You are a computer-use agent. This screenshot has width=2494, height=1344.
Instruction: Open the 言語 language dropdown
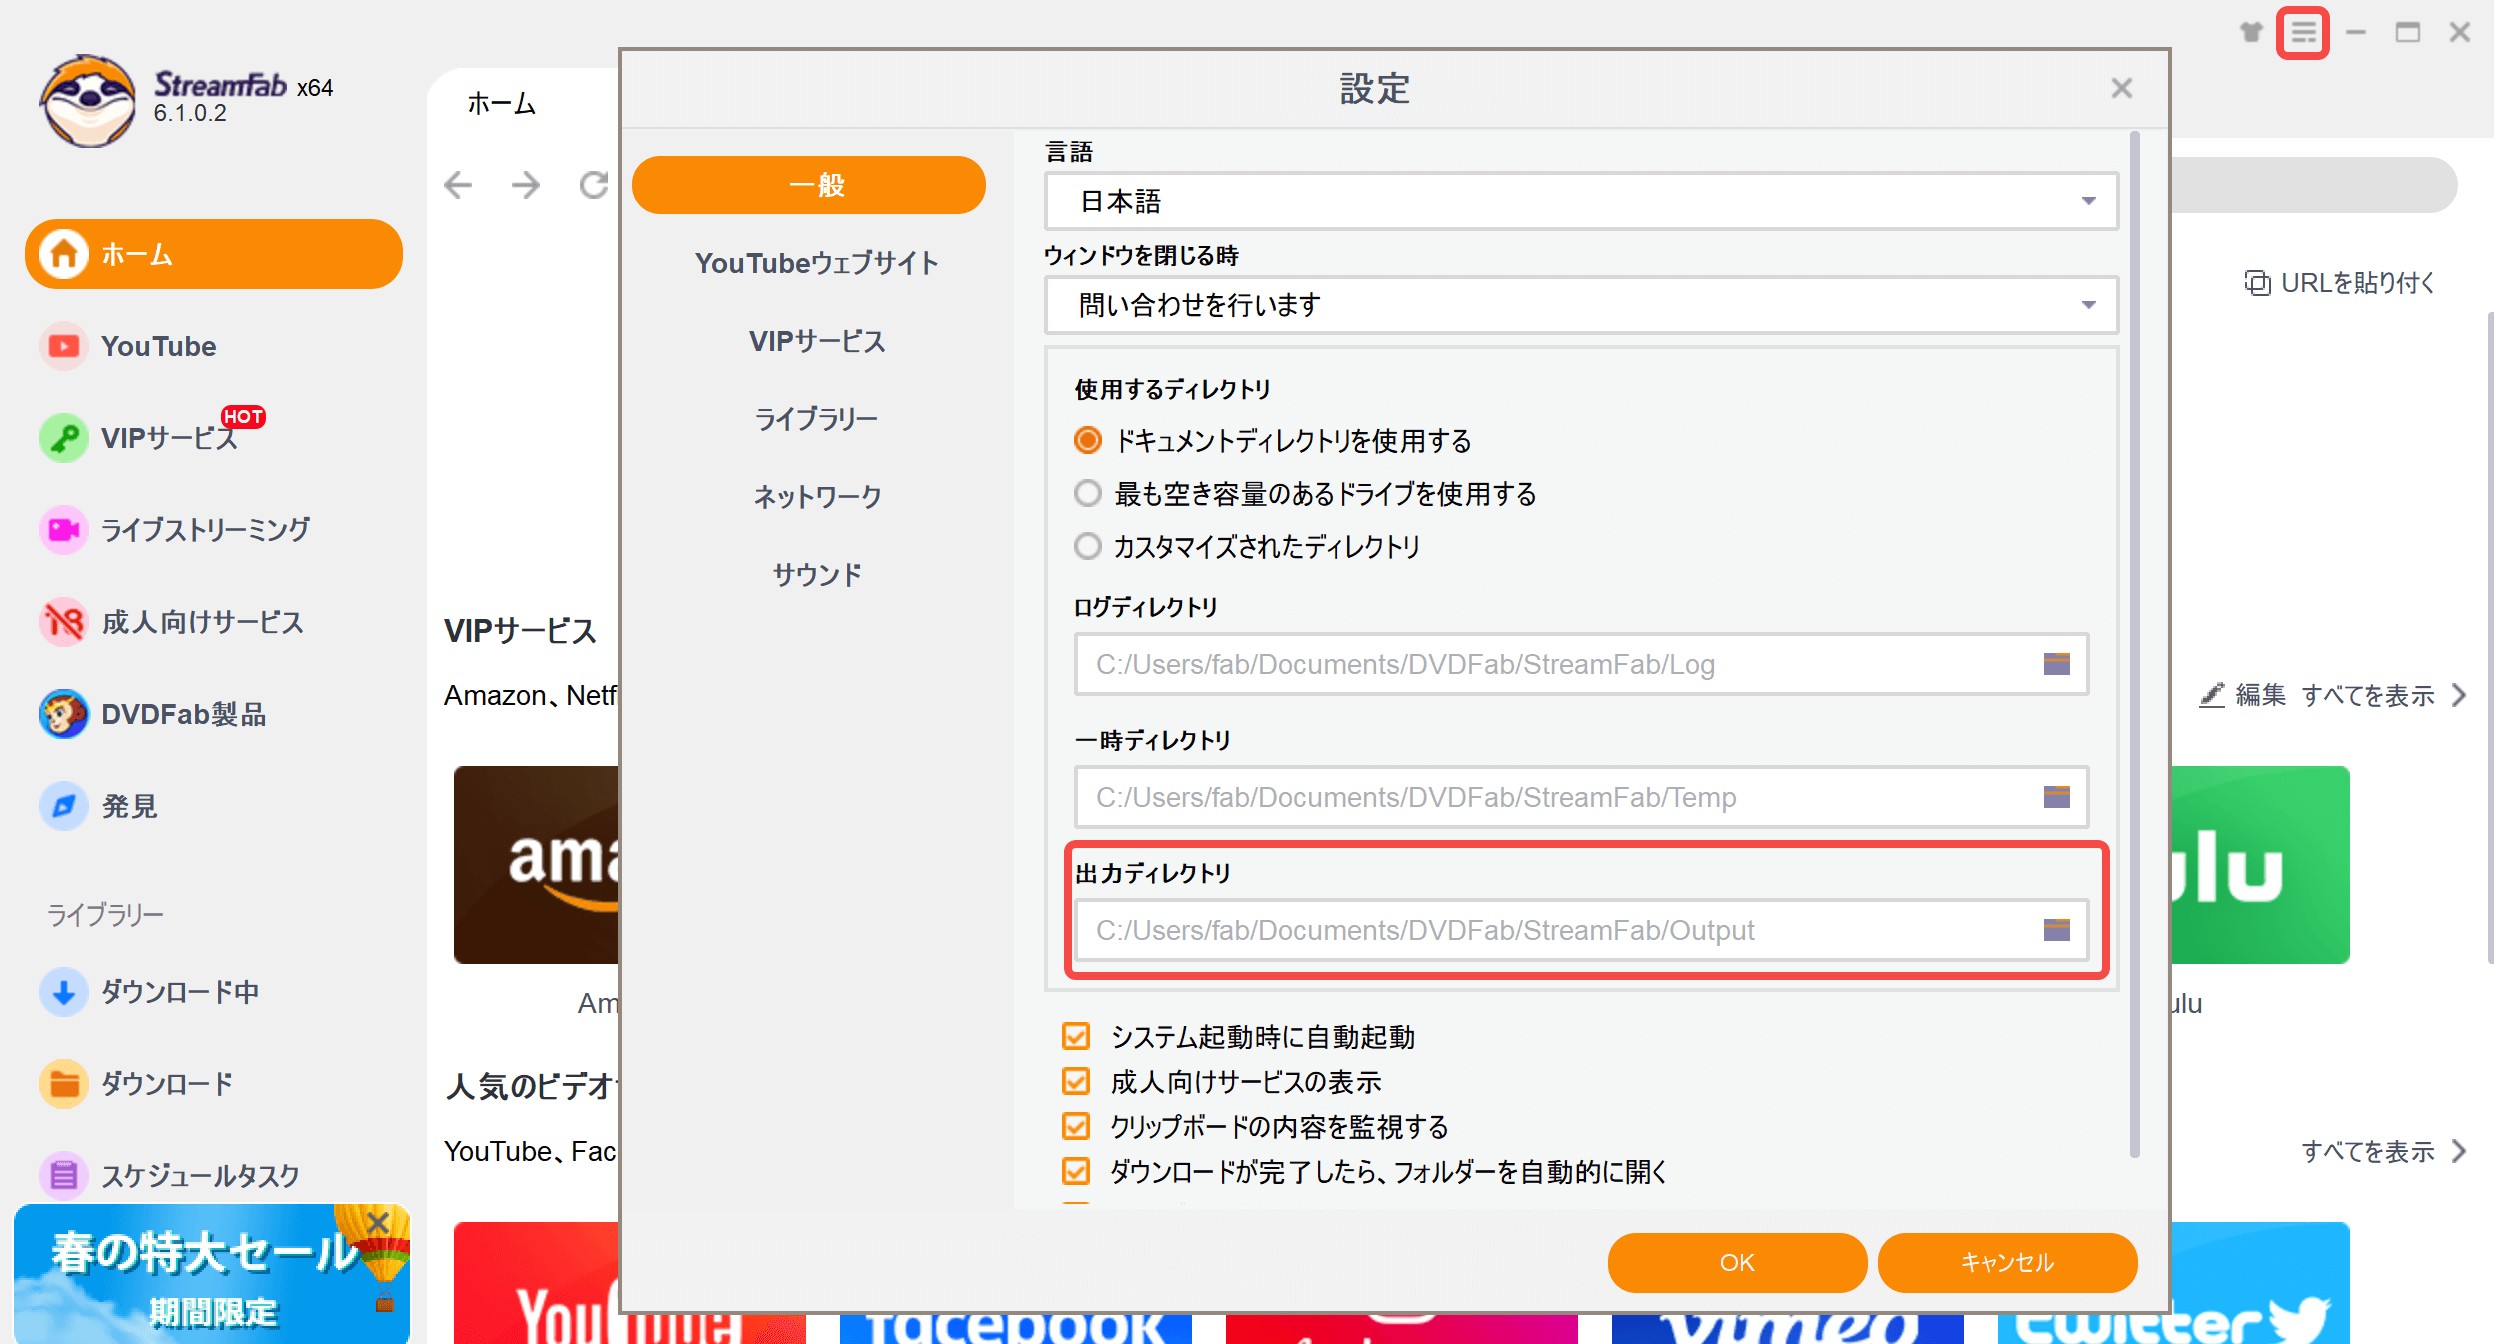[x=1580, y=201]
